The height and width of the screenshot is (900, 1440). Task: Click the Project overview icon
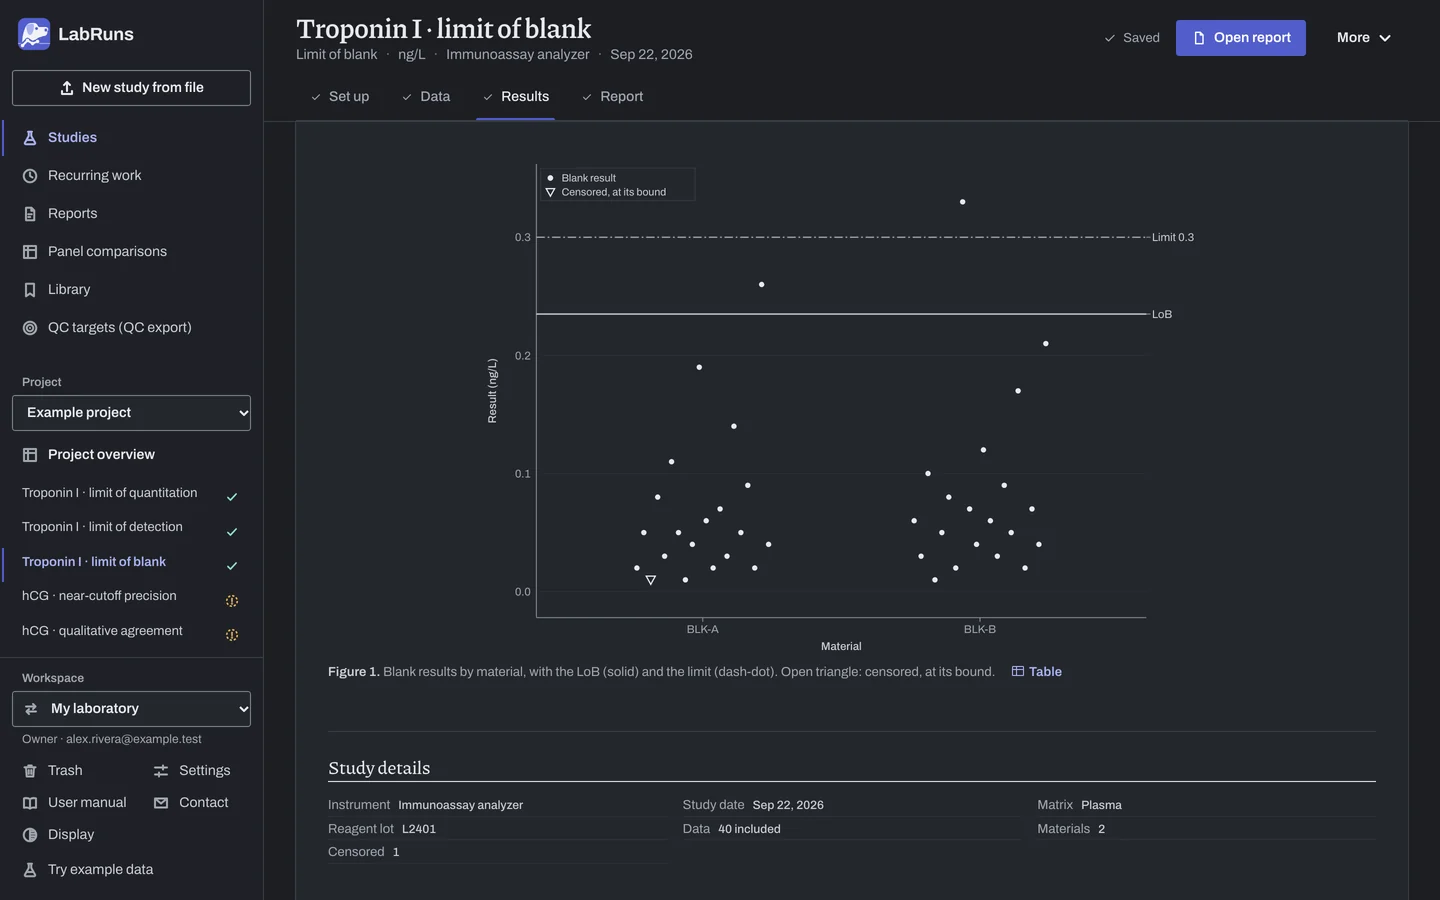30,455
